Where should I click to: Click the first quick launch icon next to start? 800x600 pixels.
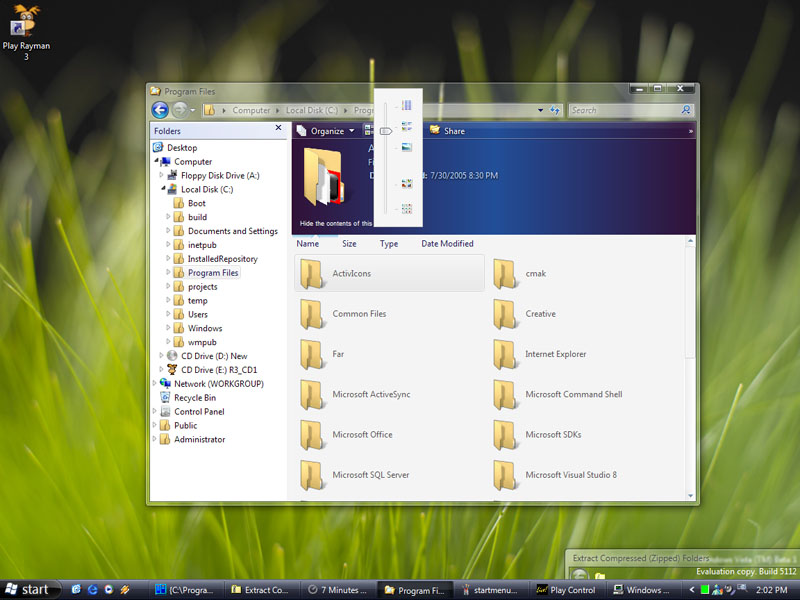[x=76, y=589]
